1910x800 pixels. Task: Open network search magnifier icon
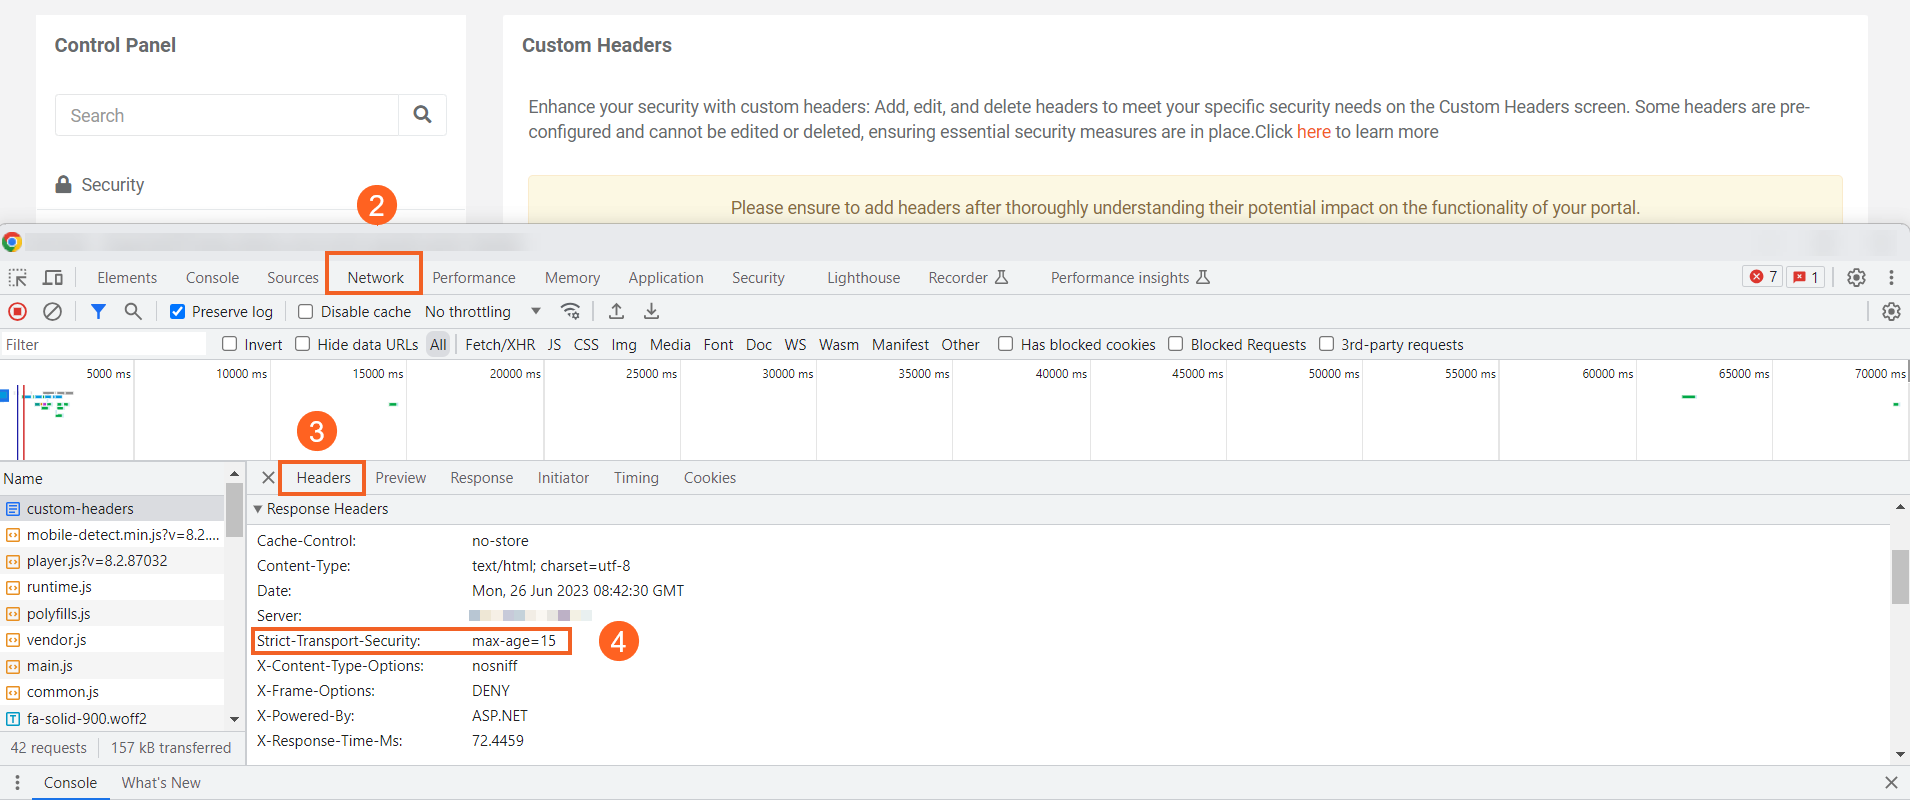pos(133,312)
